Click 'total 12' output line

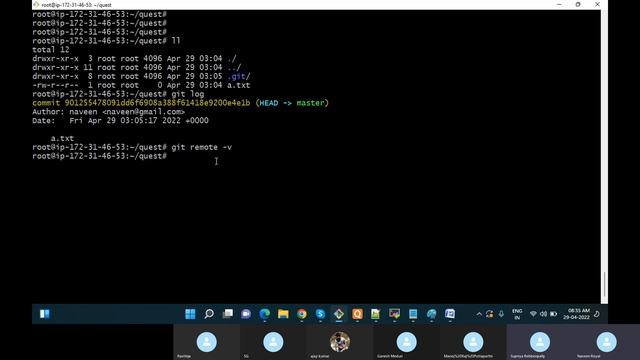coord(51,50)
